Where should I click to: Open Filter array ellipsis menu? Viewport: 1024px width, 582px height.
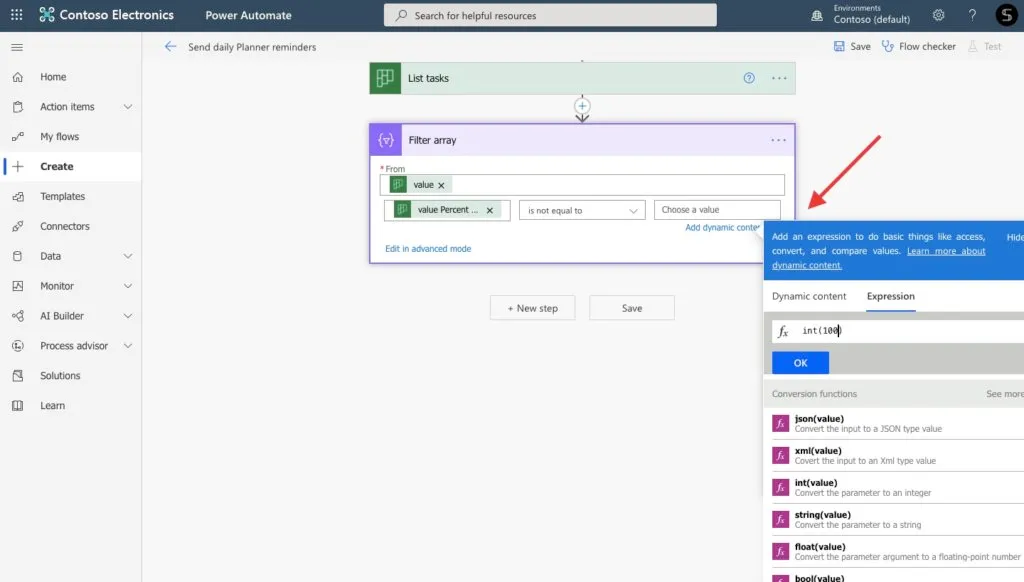tap(778, 140)
